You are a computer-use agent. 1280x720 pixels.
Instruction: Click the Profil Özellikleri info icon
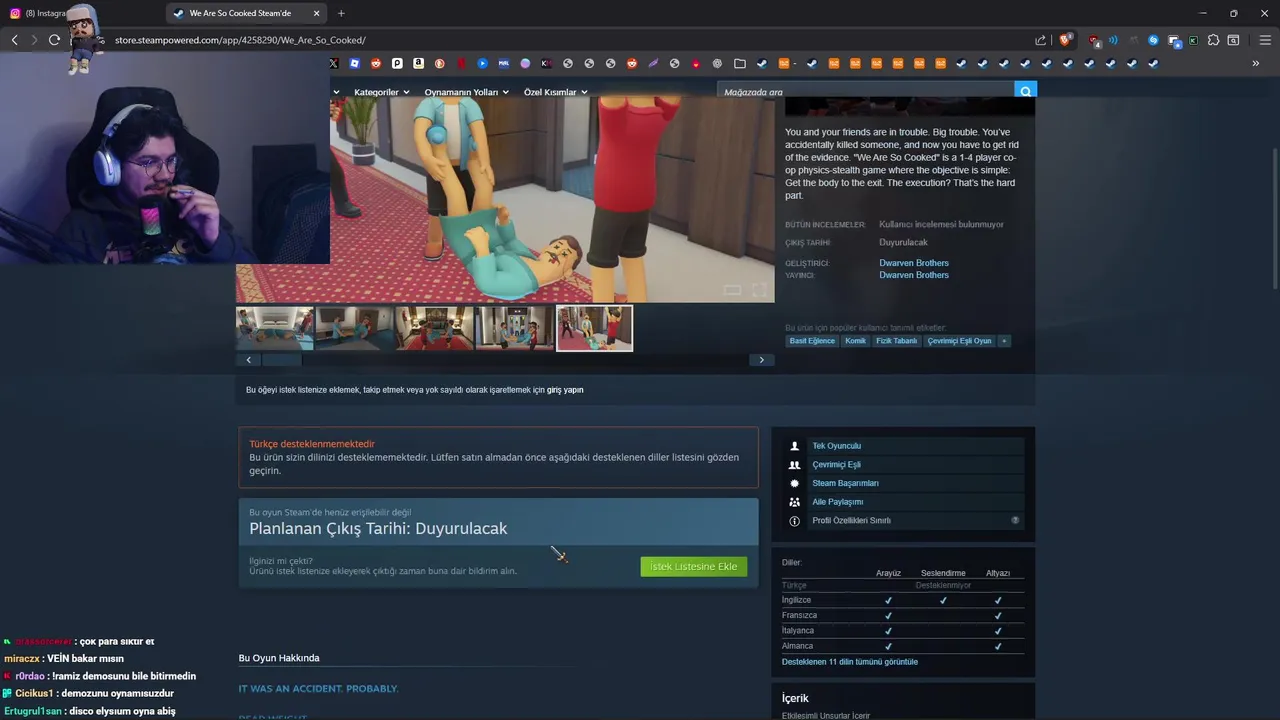coord(795,521)
